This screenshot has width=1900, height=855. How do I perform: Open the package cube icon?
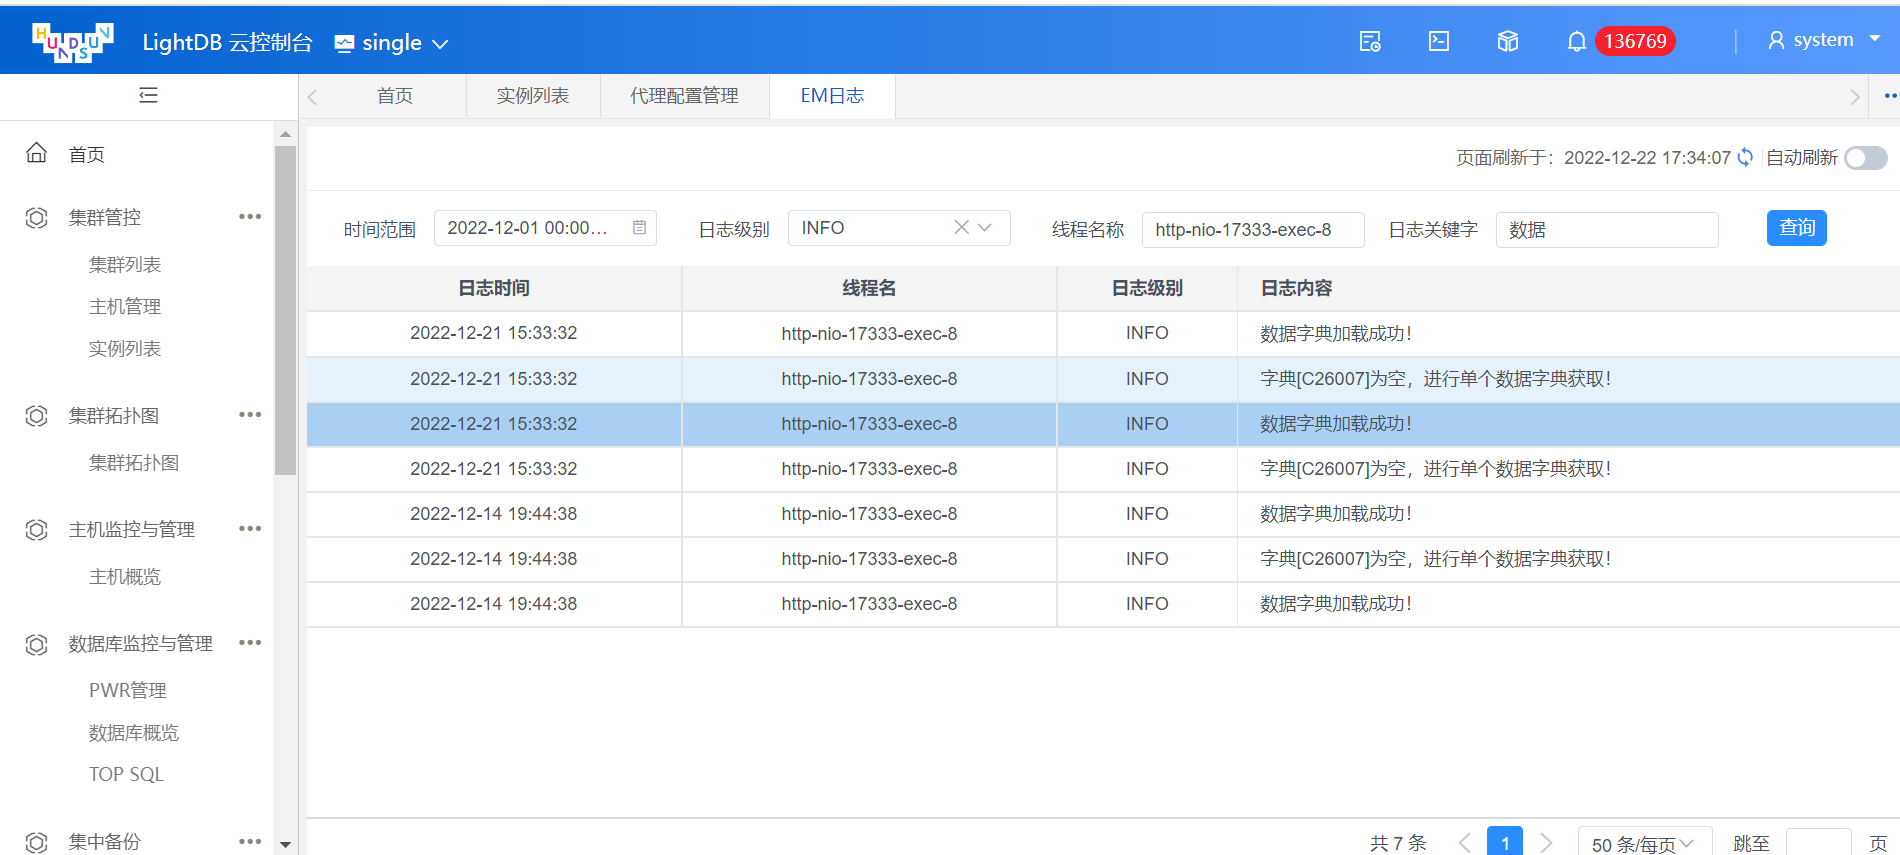[x=1508, y=41]
